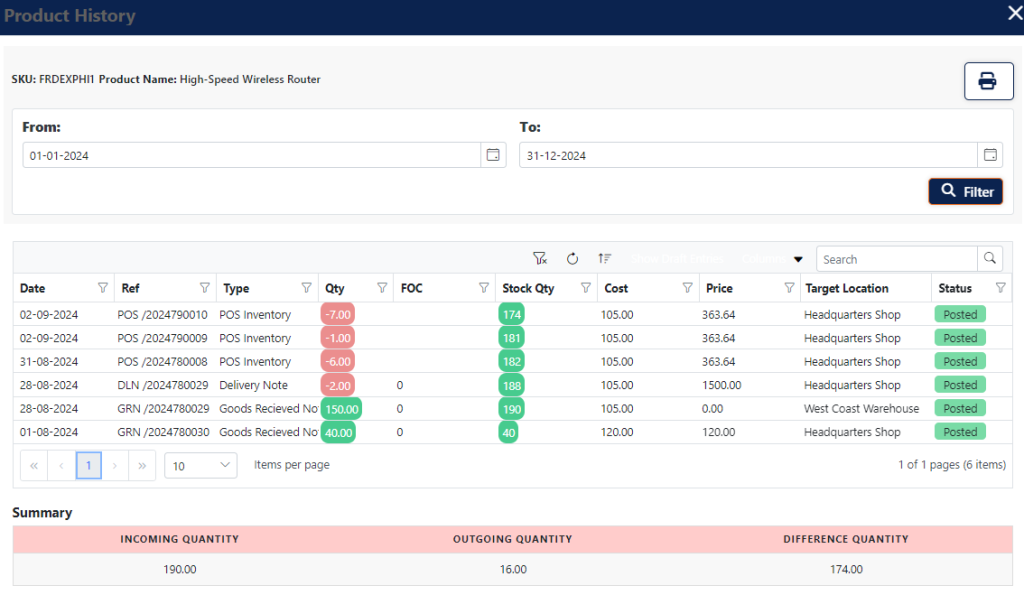
Task: Expand the Columns dropdown arrow
Action: [798, 260]
